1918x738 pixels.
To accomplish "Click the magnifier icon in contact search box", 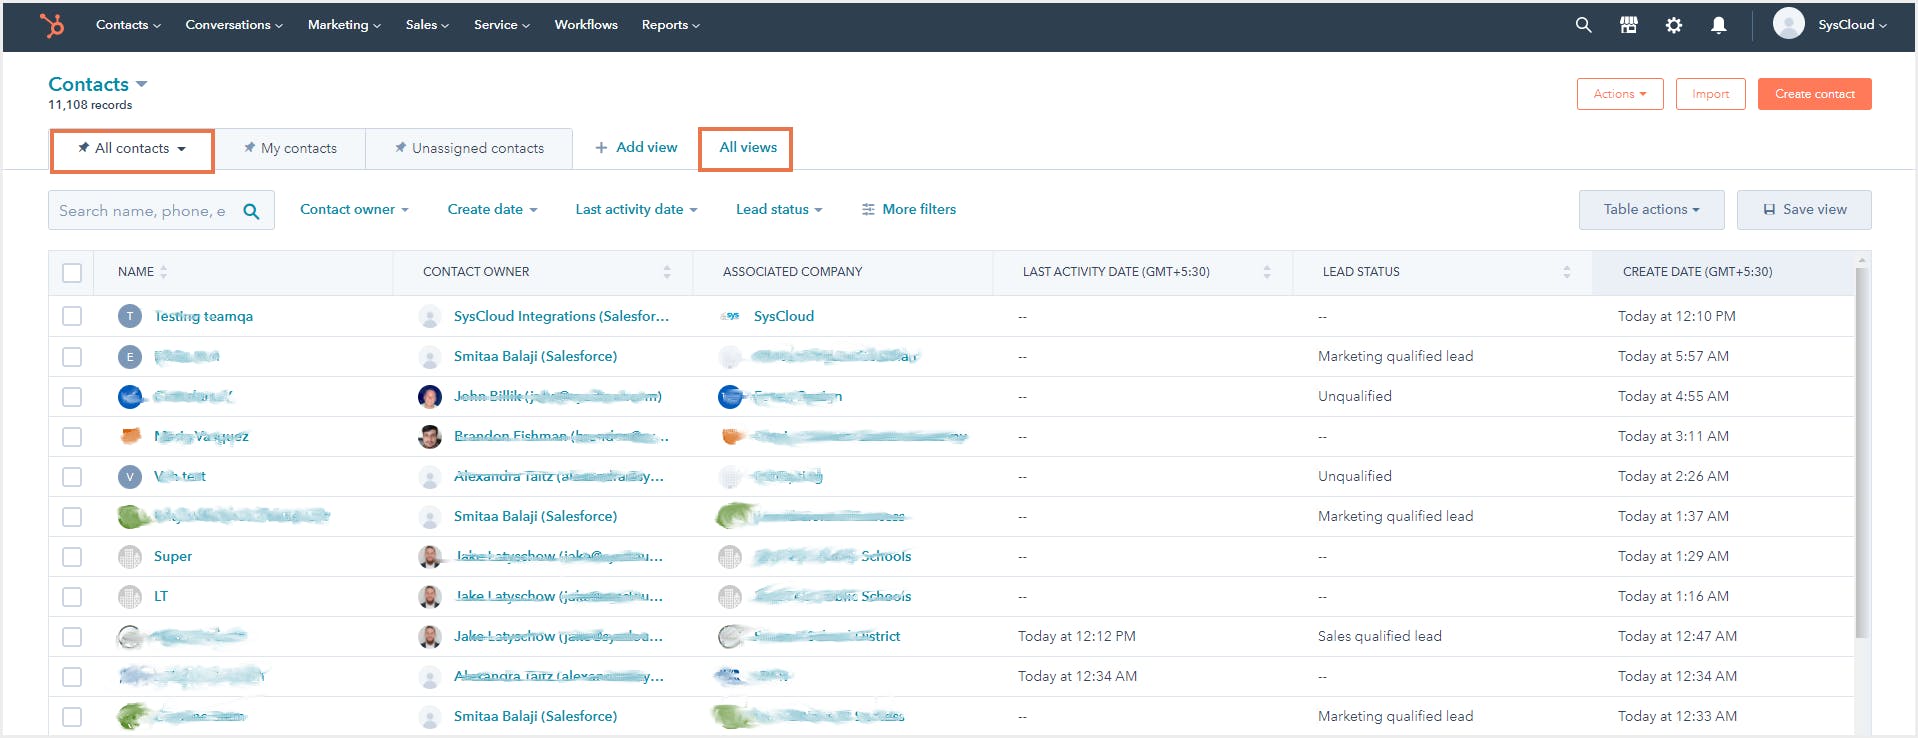I will [x=252, y=211].
